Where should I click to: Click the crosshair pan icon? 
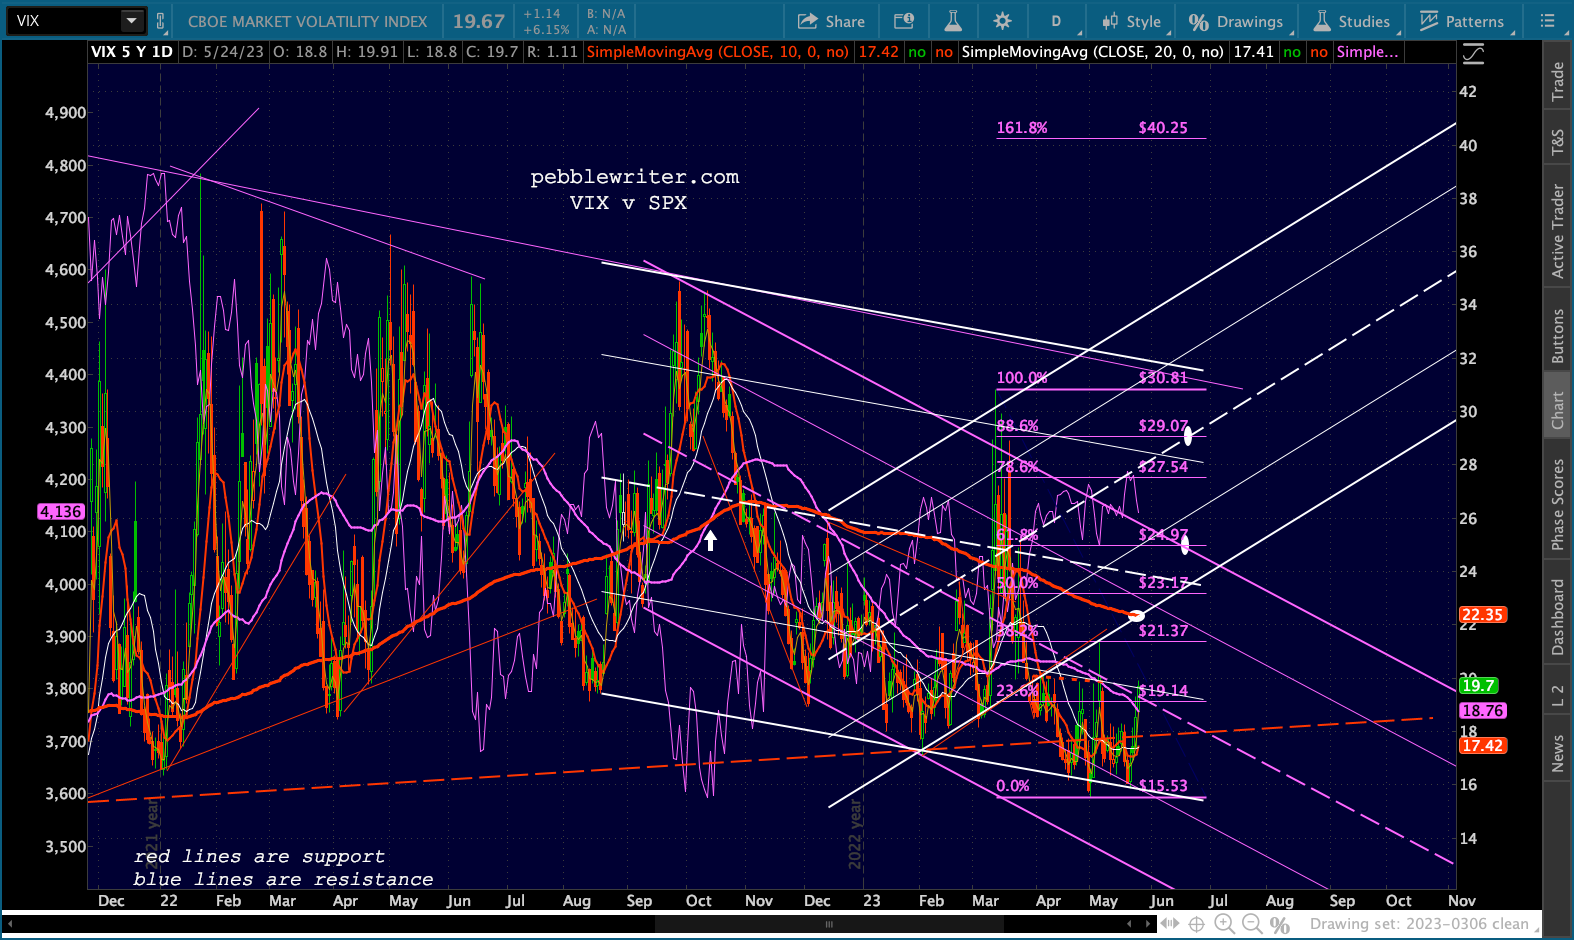pos(1196,924)
